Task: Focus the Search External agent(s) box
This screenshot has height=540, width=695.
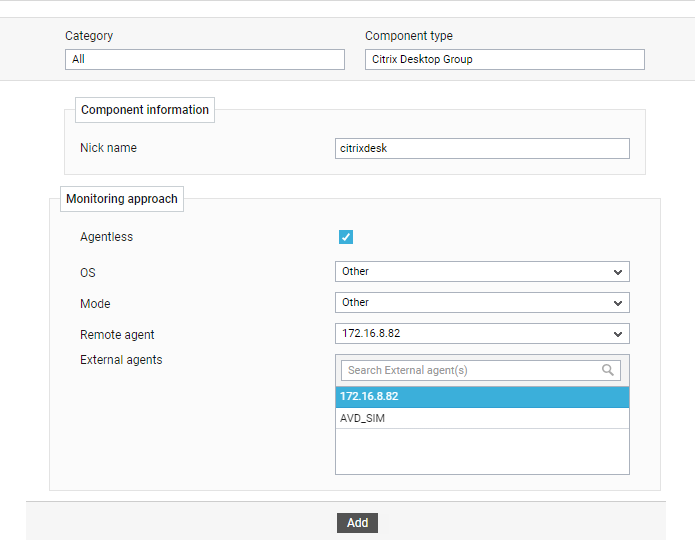Action: tap(480, 370)
